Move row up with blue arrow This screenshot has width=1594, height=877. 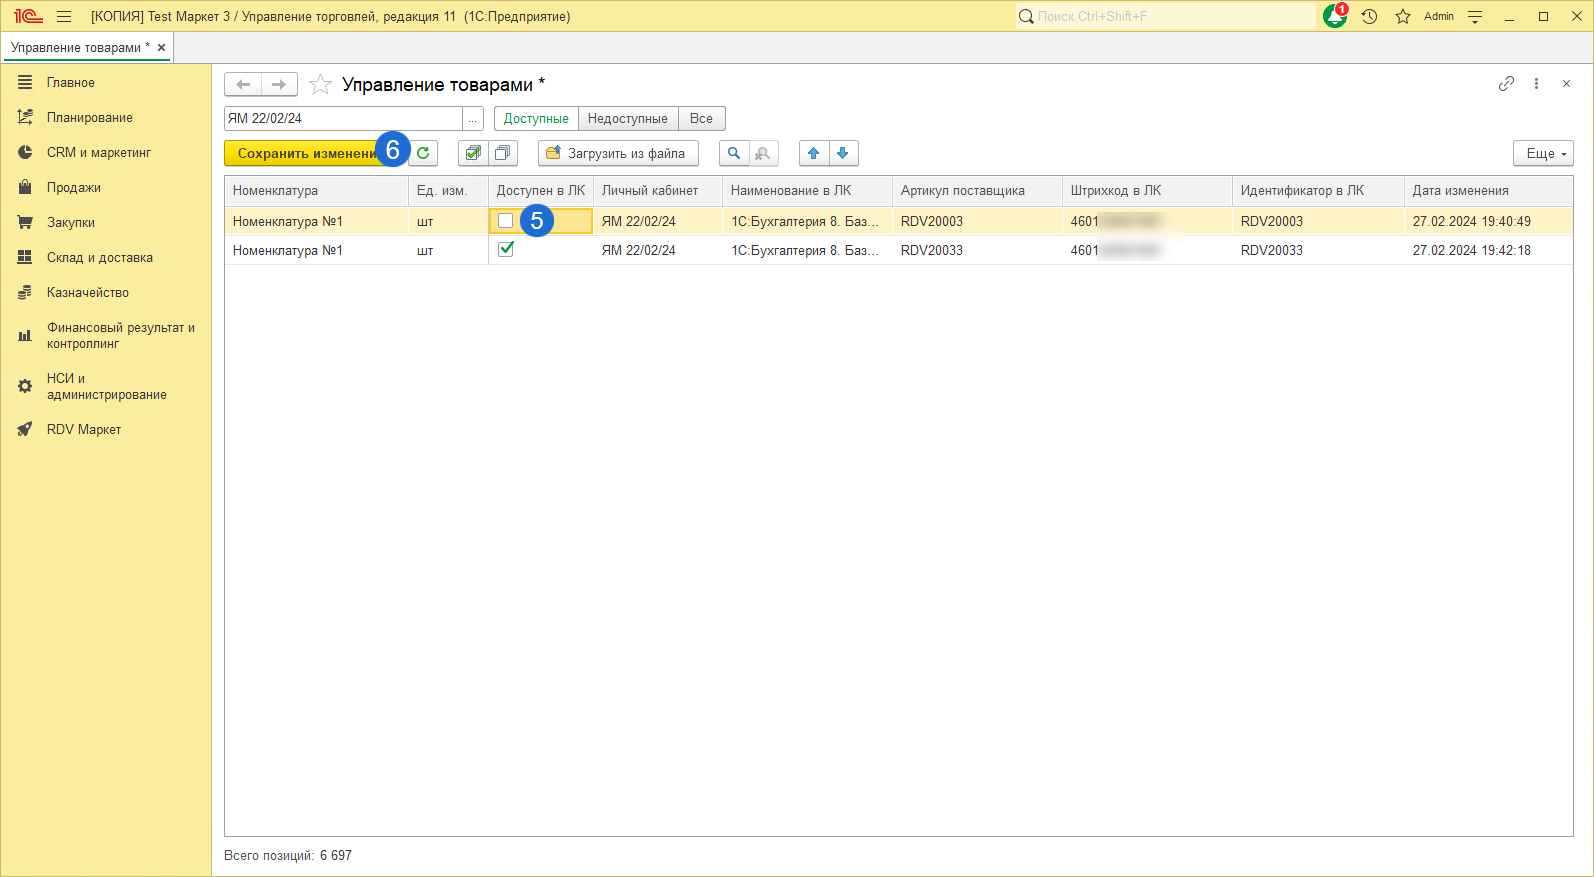814,153
